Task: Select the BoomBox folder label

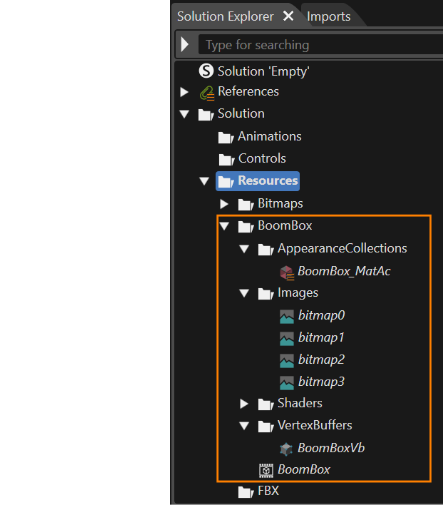Action: 285,226
